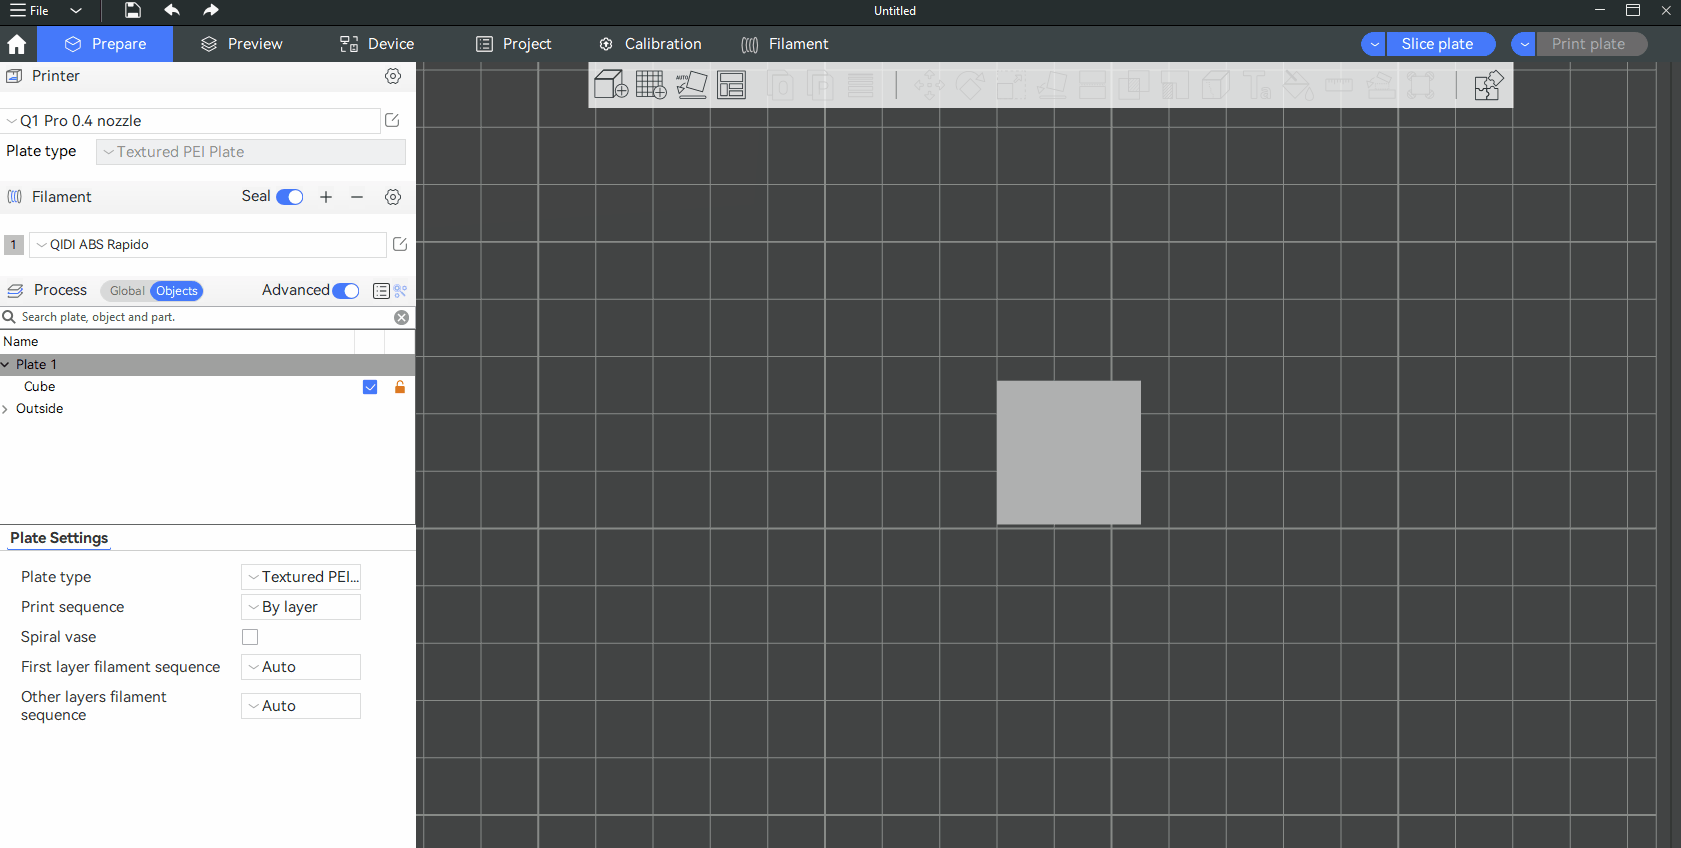Switch Process to Global mode
The width and height of the screenshot is (1681, 848).
pos(127,291)
